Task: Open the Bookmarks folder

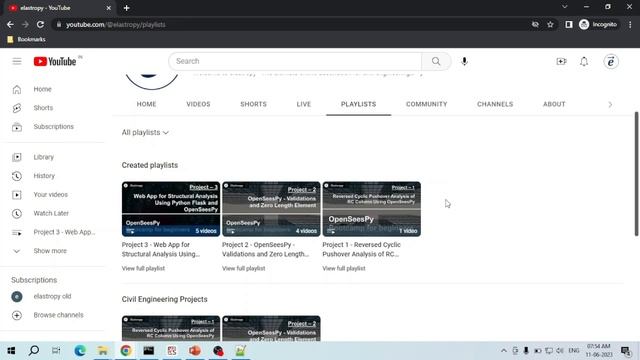Action: pyautogui.click(x=26, y=39)
